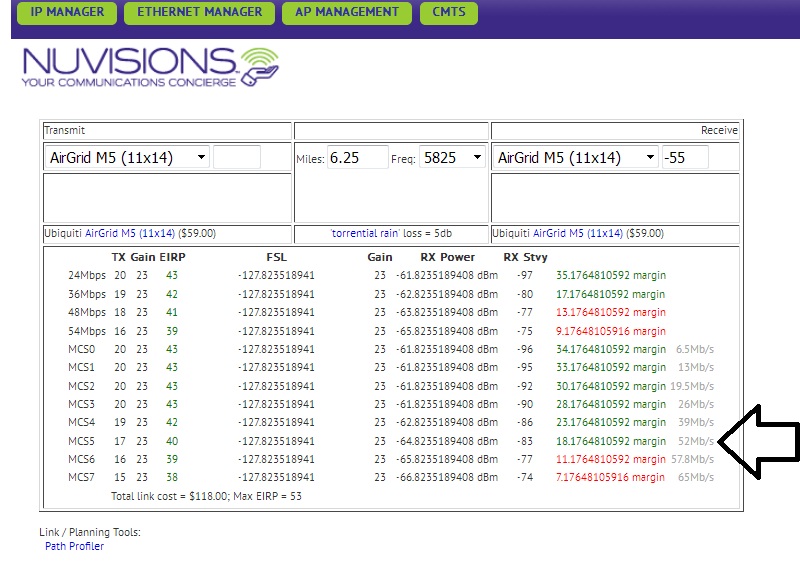
Task: Open the ETHERNET MANAGER tab
Action: tap(199, 12)
